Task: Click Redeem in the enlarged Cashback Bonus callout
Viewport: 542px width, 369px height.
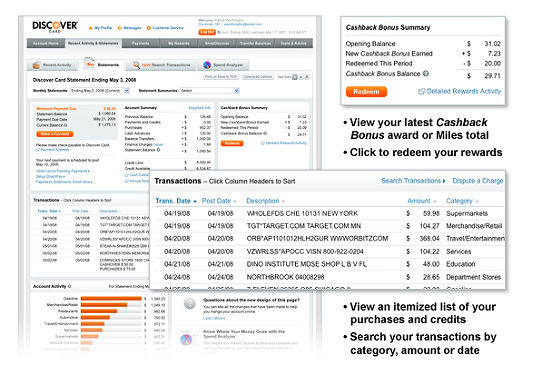Action: [366, 92]
